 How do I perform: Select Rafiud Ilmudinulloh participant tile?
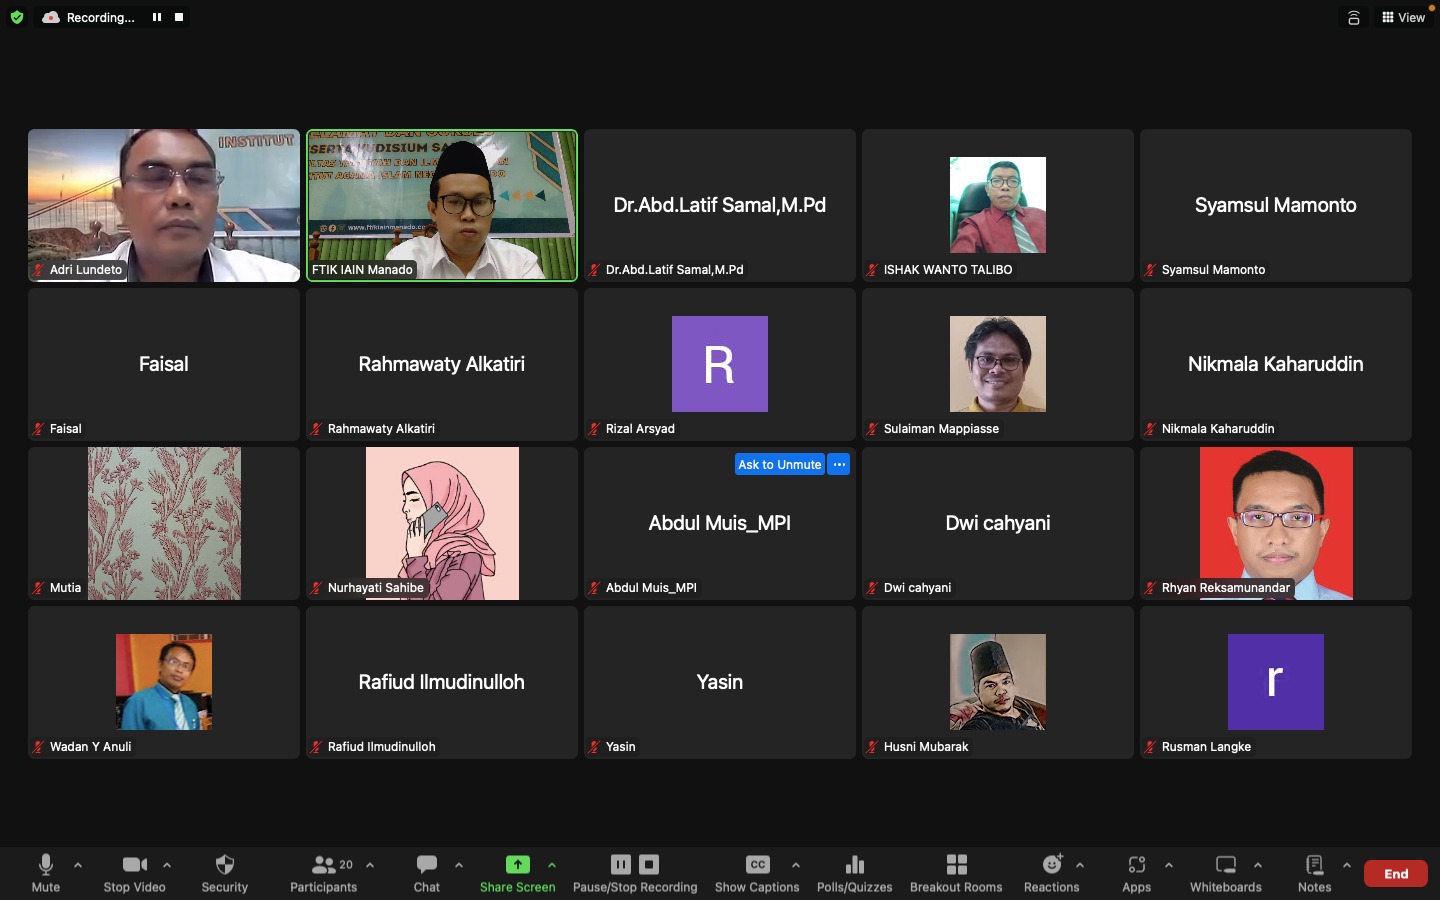(x=442, y=682)
